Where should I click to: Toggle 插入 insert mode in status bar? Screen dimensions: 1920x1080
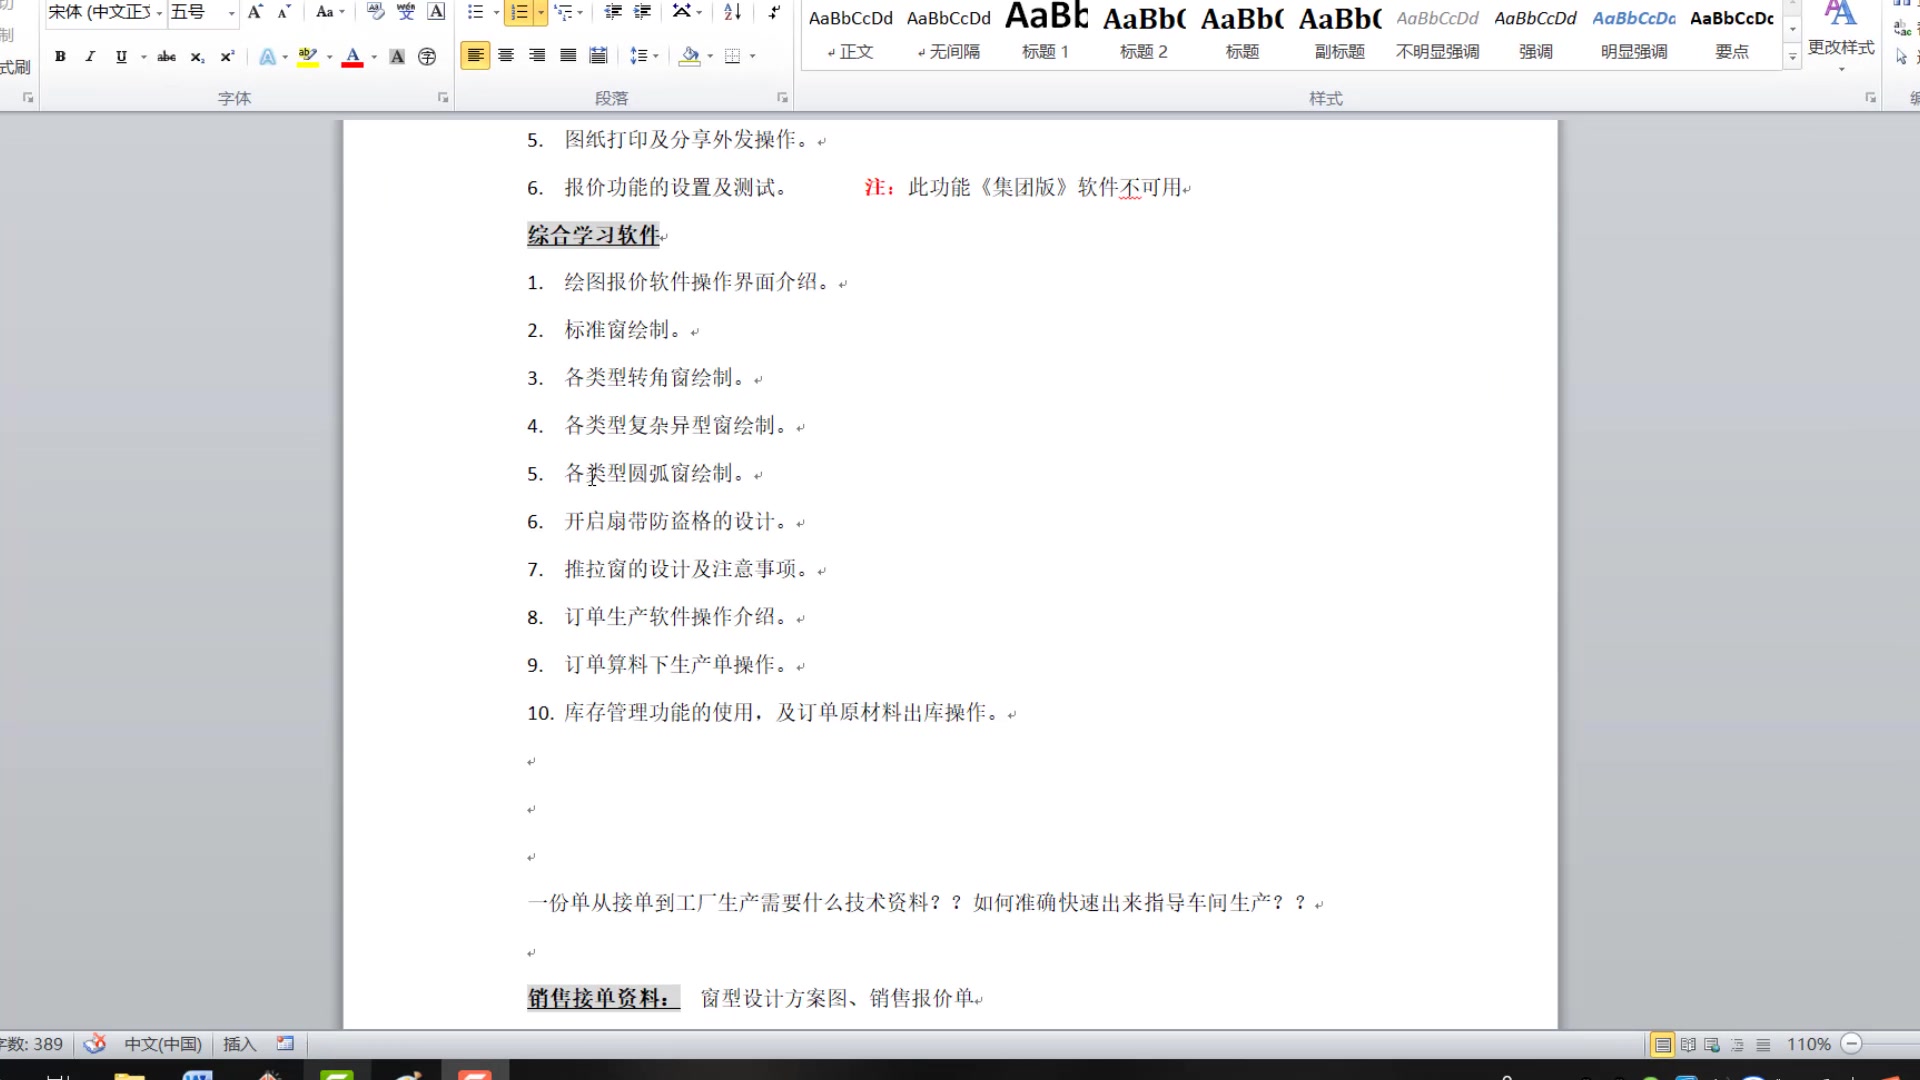239,1044
